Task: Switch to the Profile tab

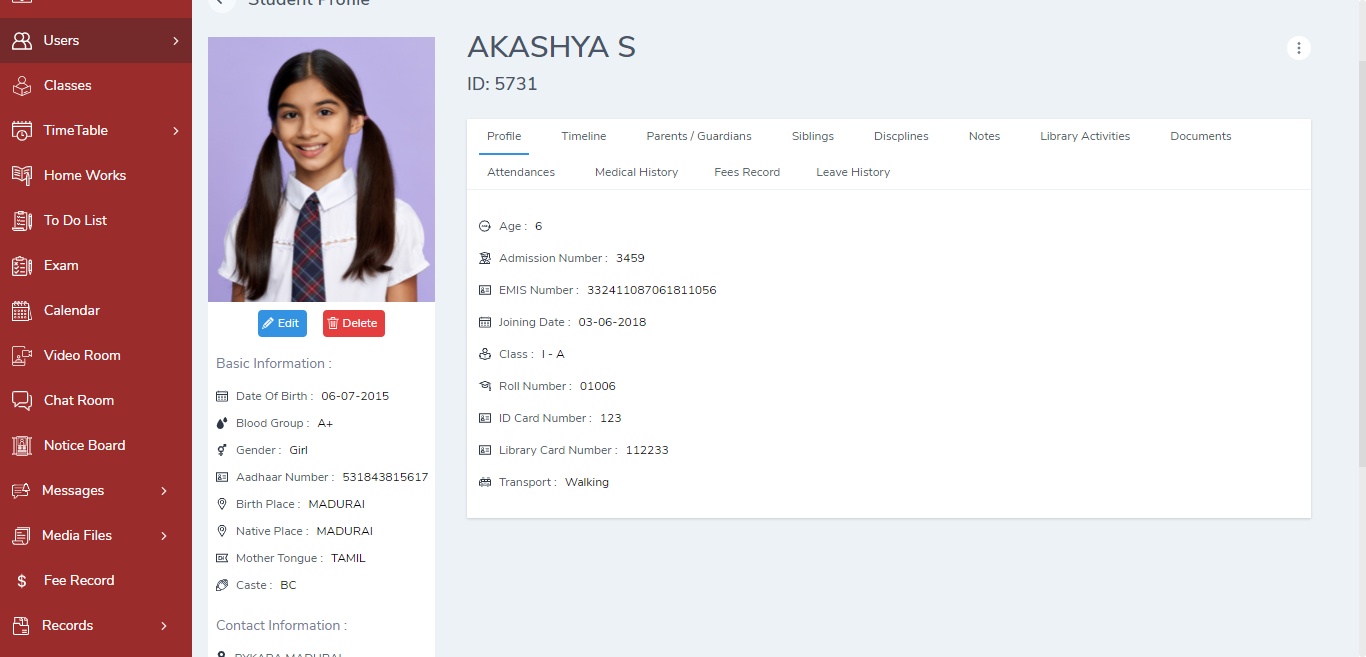Action: coord(504,137)
